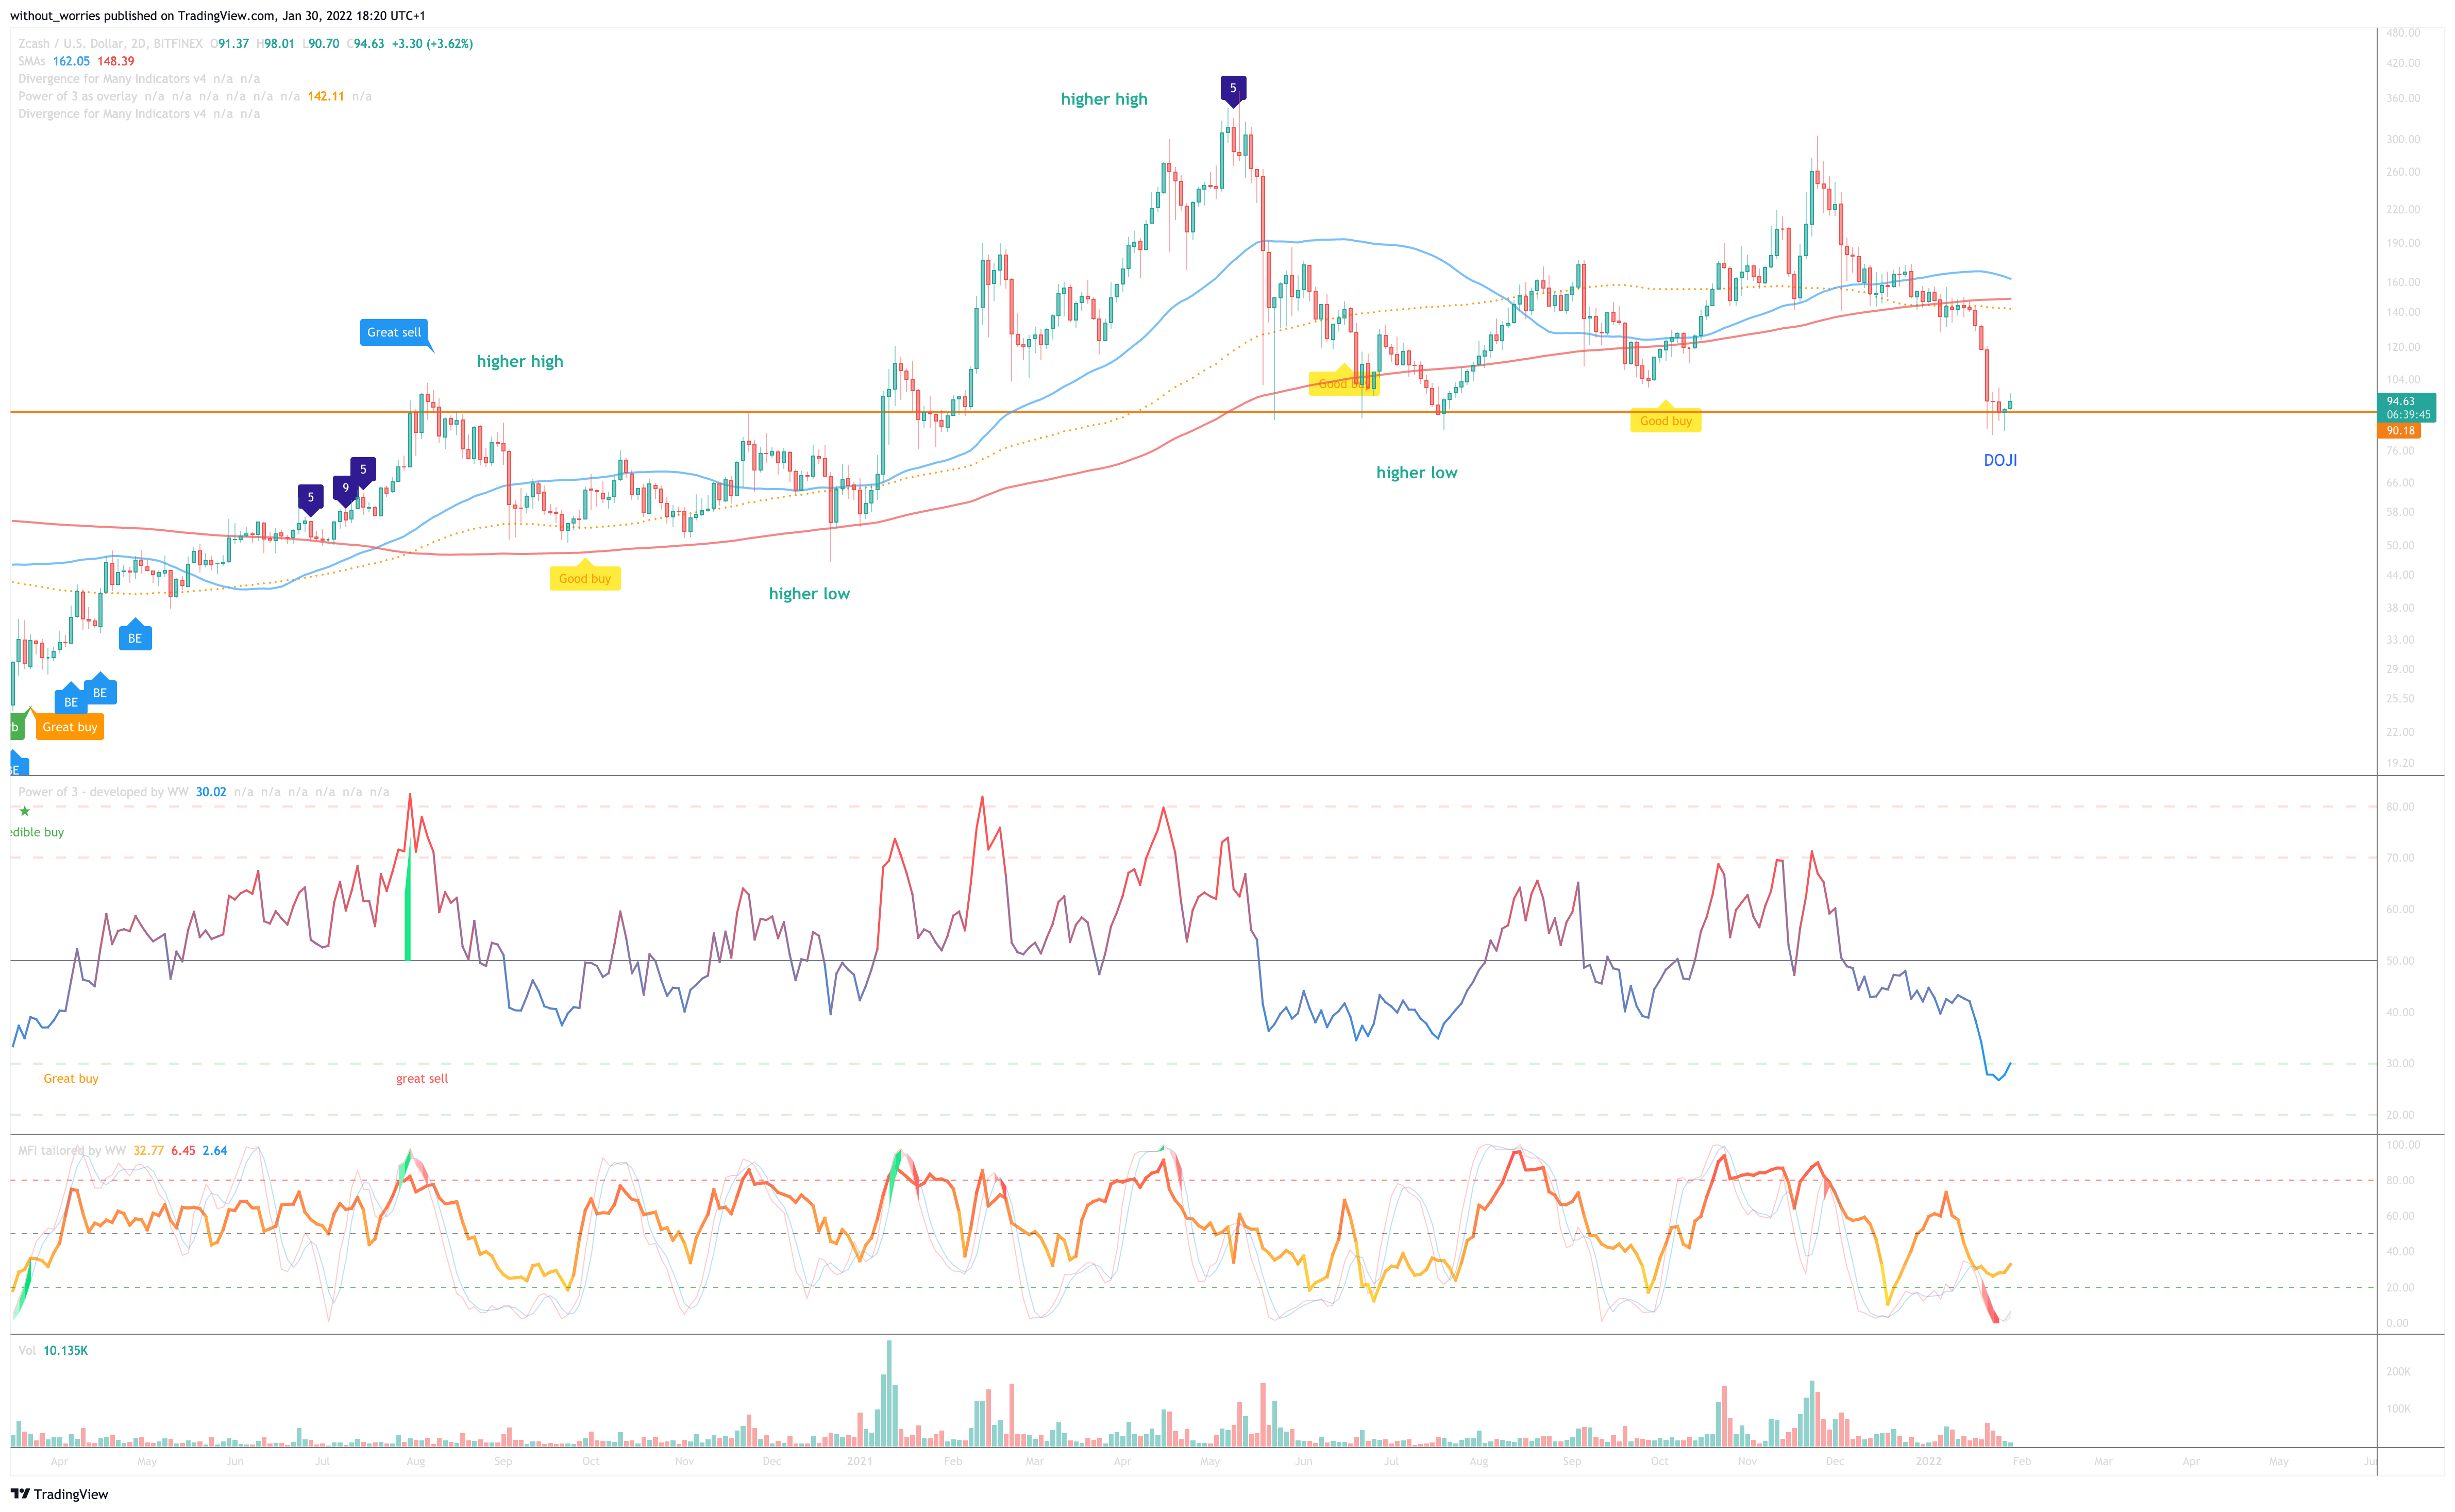This screenshot has height=1512, width=2455.
Task: Click the Zcash / U.S. Dollar symbol title
Action: point(110,44)
